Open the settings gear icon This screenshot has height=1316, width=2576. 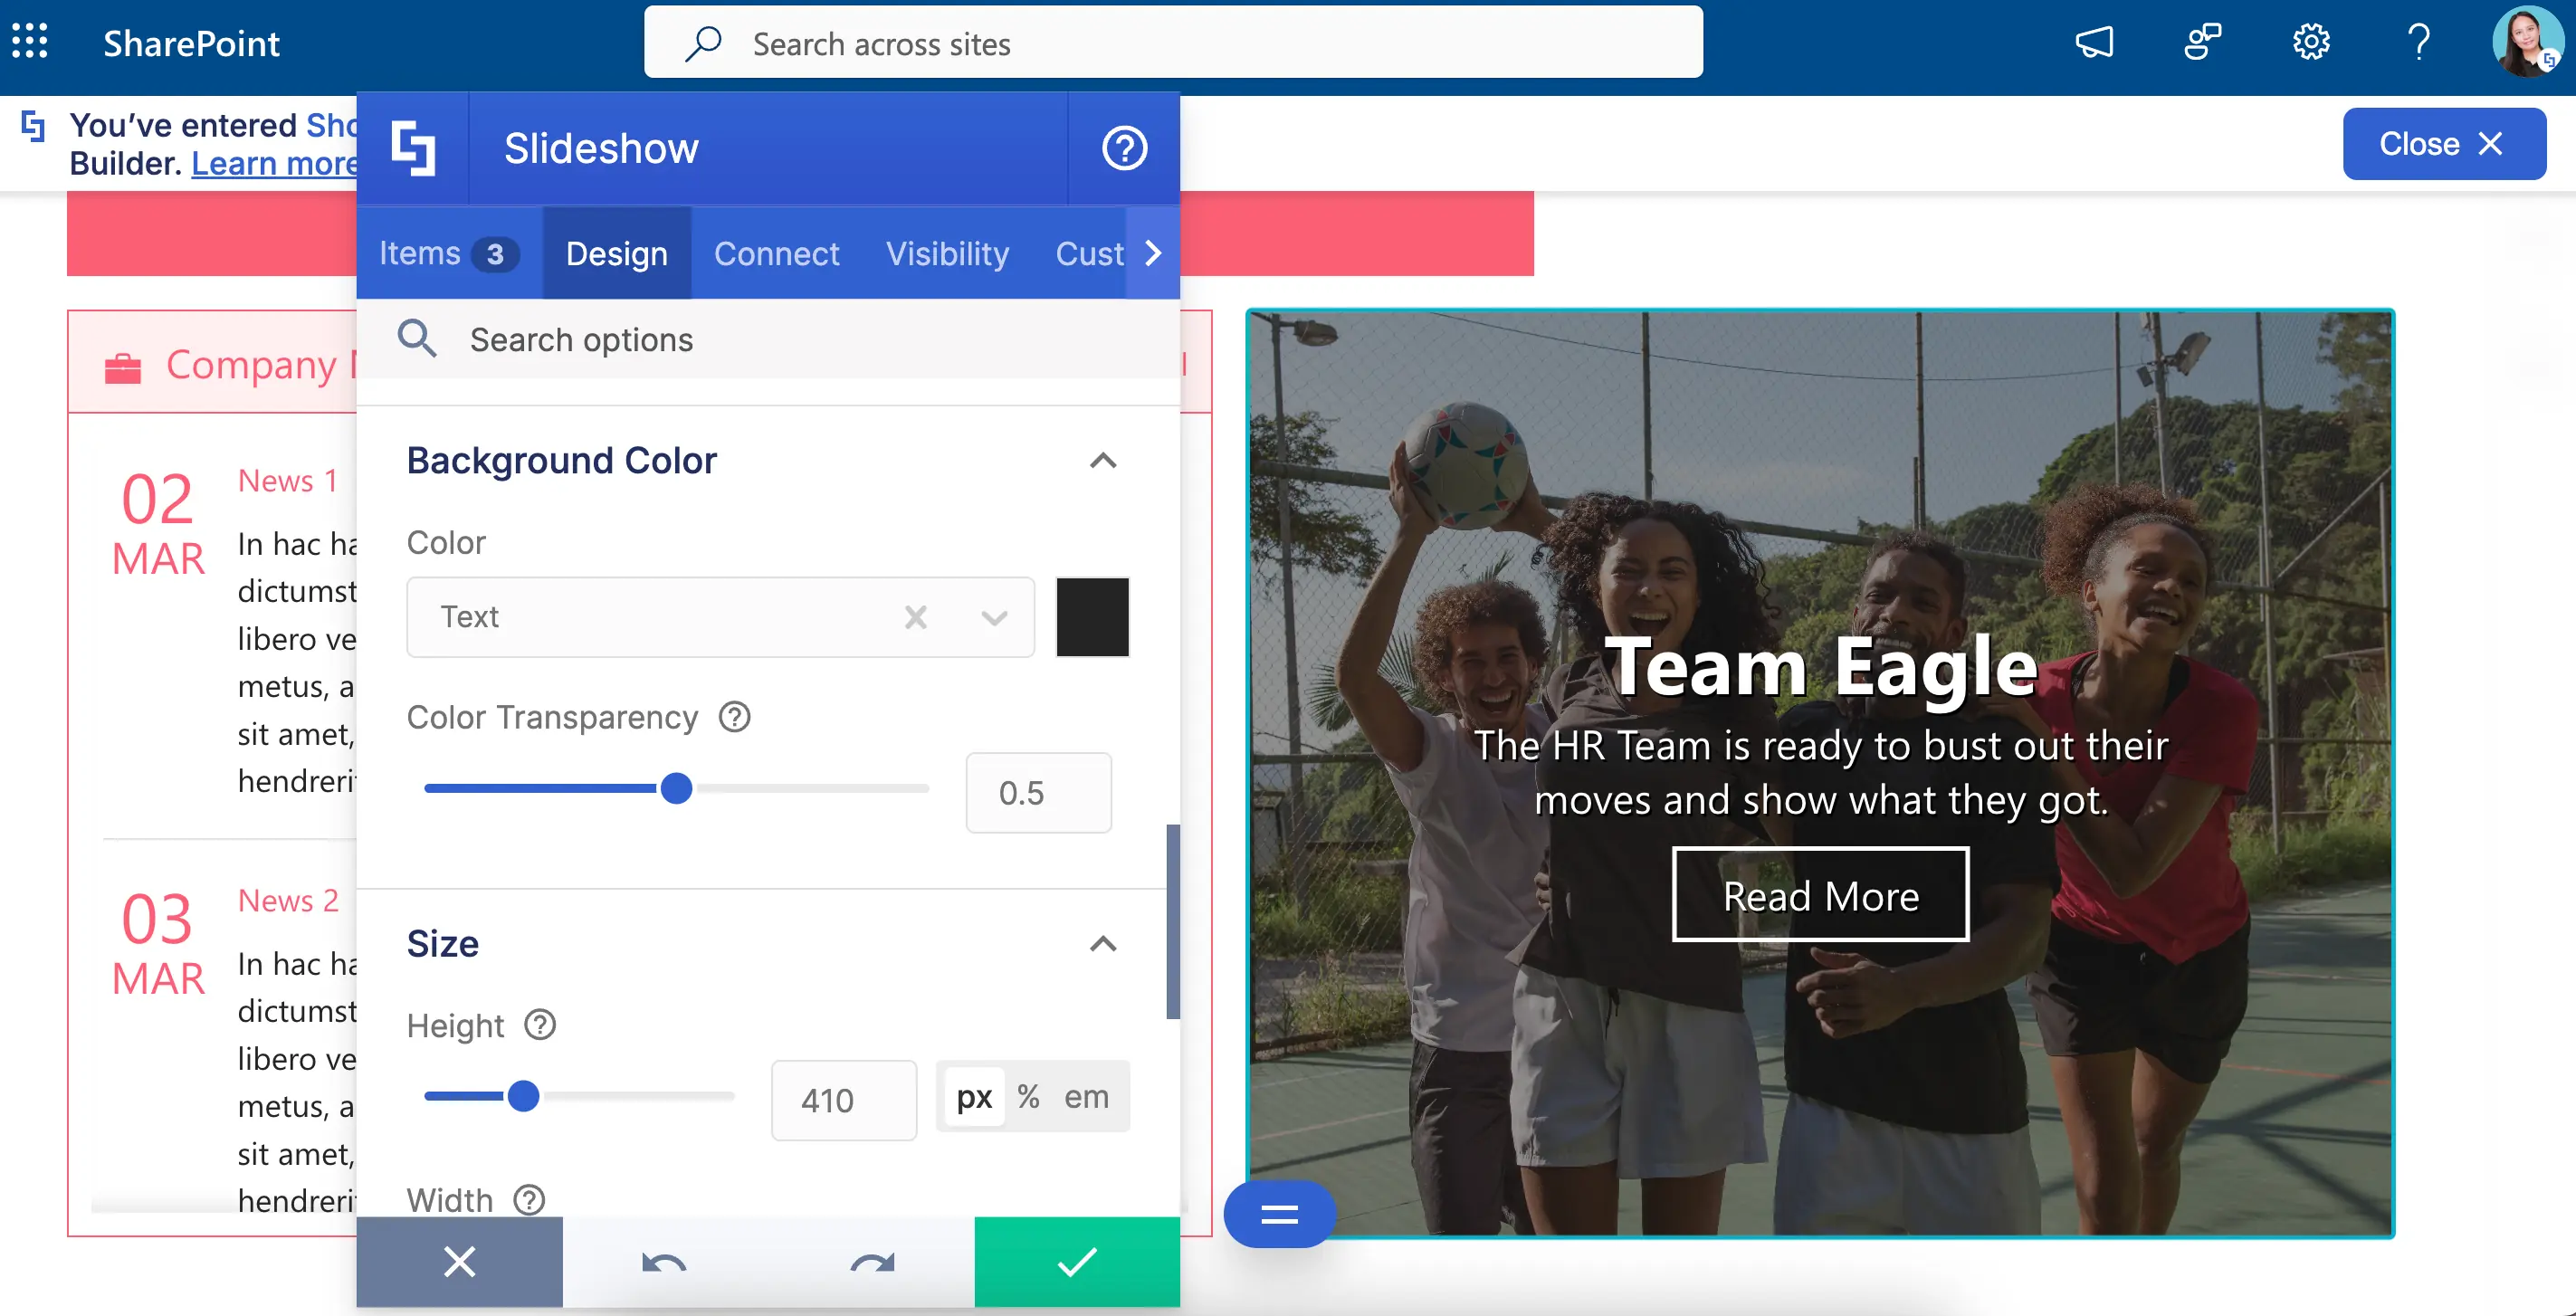[2311, 42]
